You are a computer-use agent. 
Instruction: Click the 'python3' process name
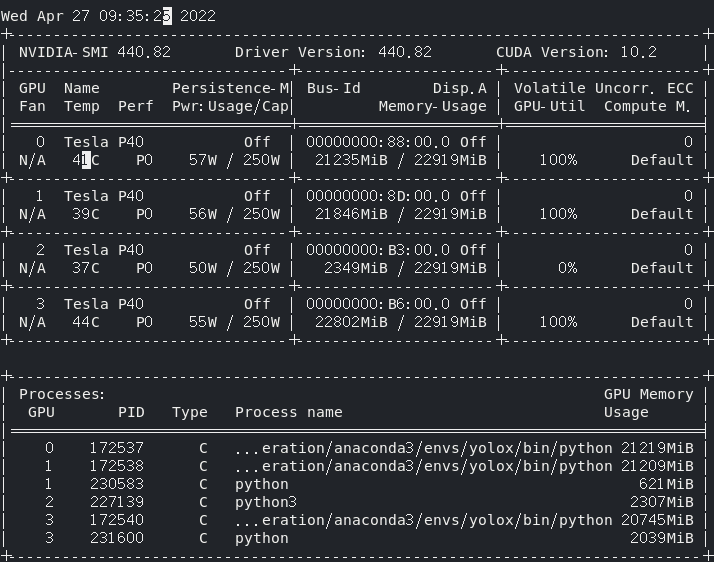pyautogui.click(x=266, y=503)
